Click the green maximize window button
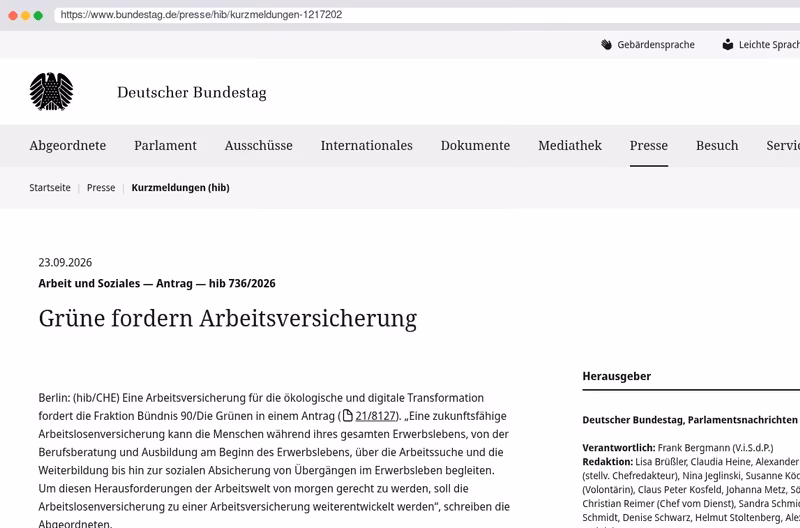Viewport: 800px width, 528px height. (38, 15)
